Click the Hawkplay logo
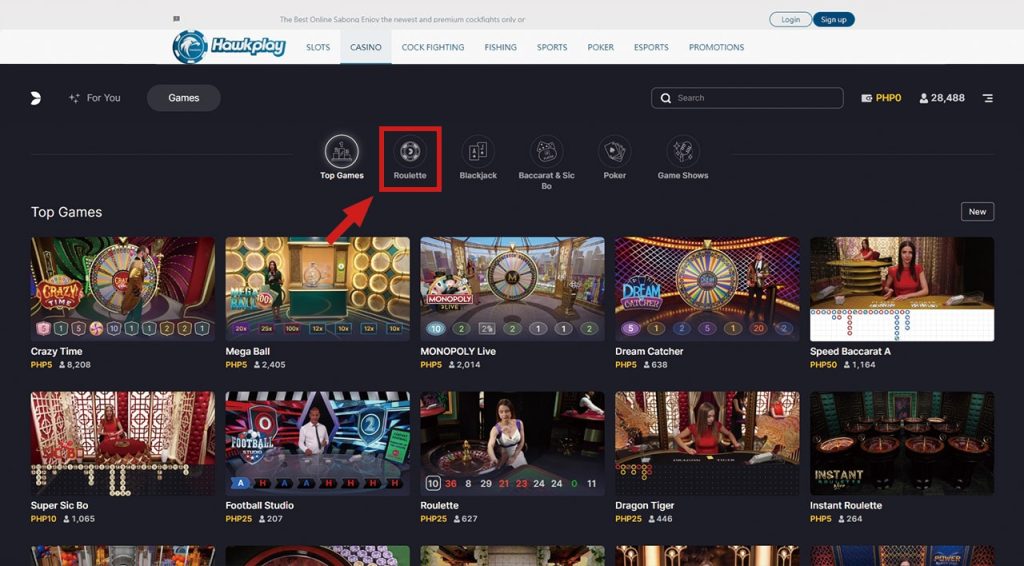The width and height of the screenshot is (1024, 566). pos(229,46)
